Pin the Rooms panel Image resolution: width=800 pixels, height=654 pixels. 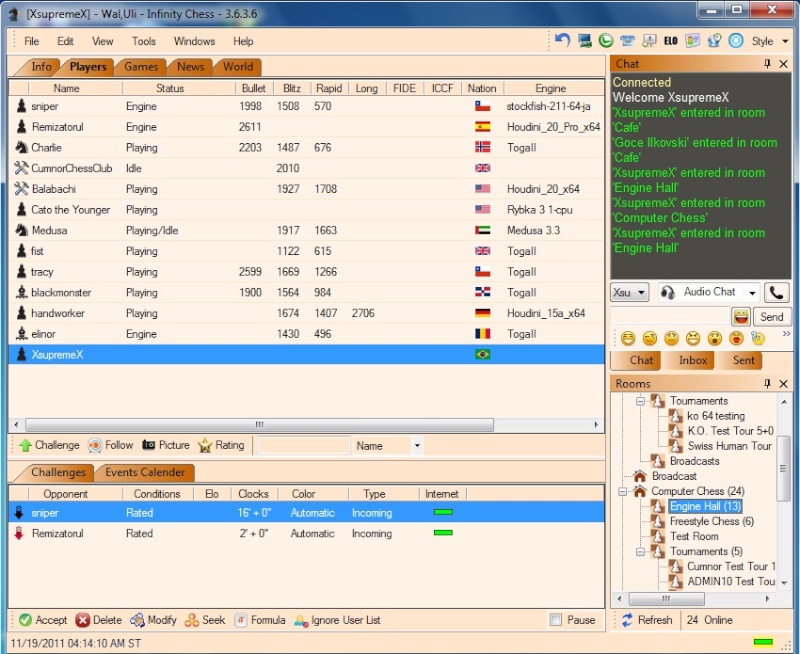767,384
